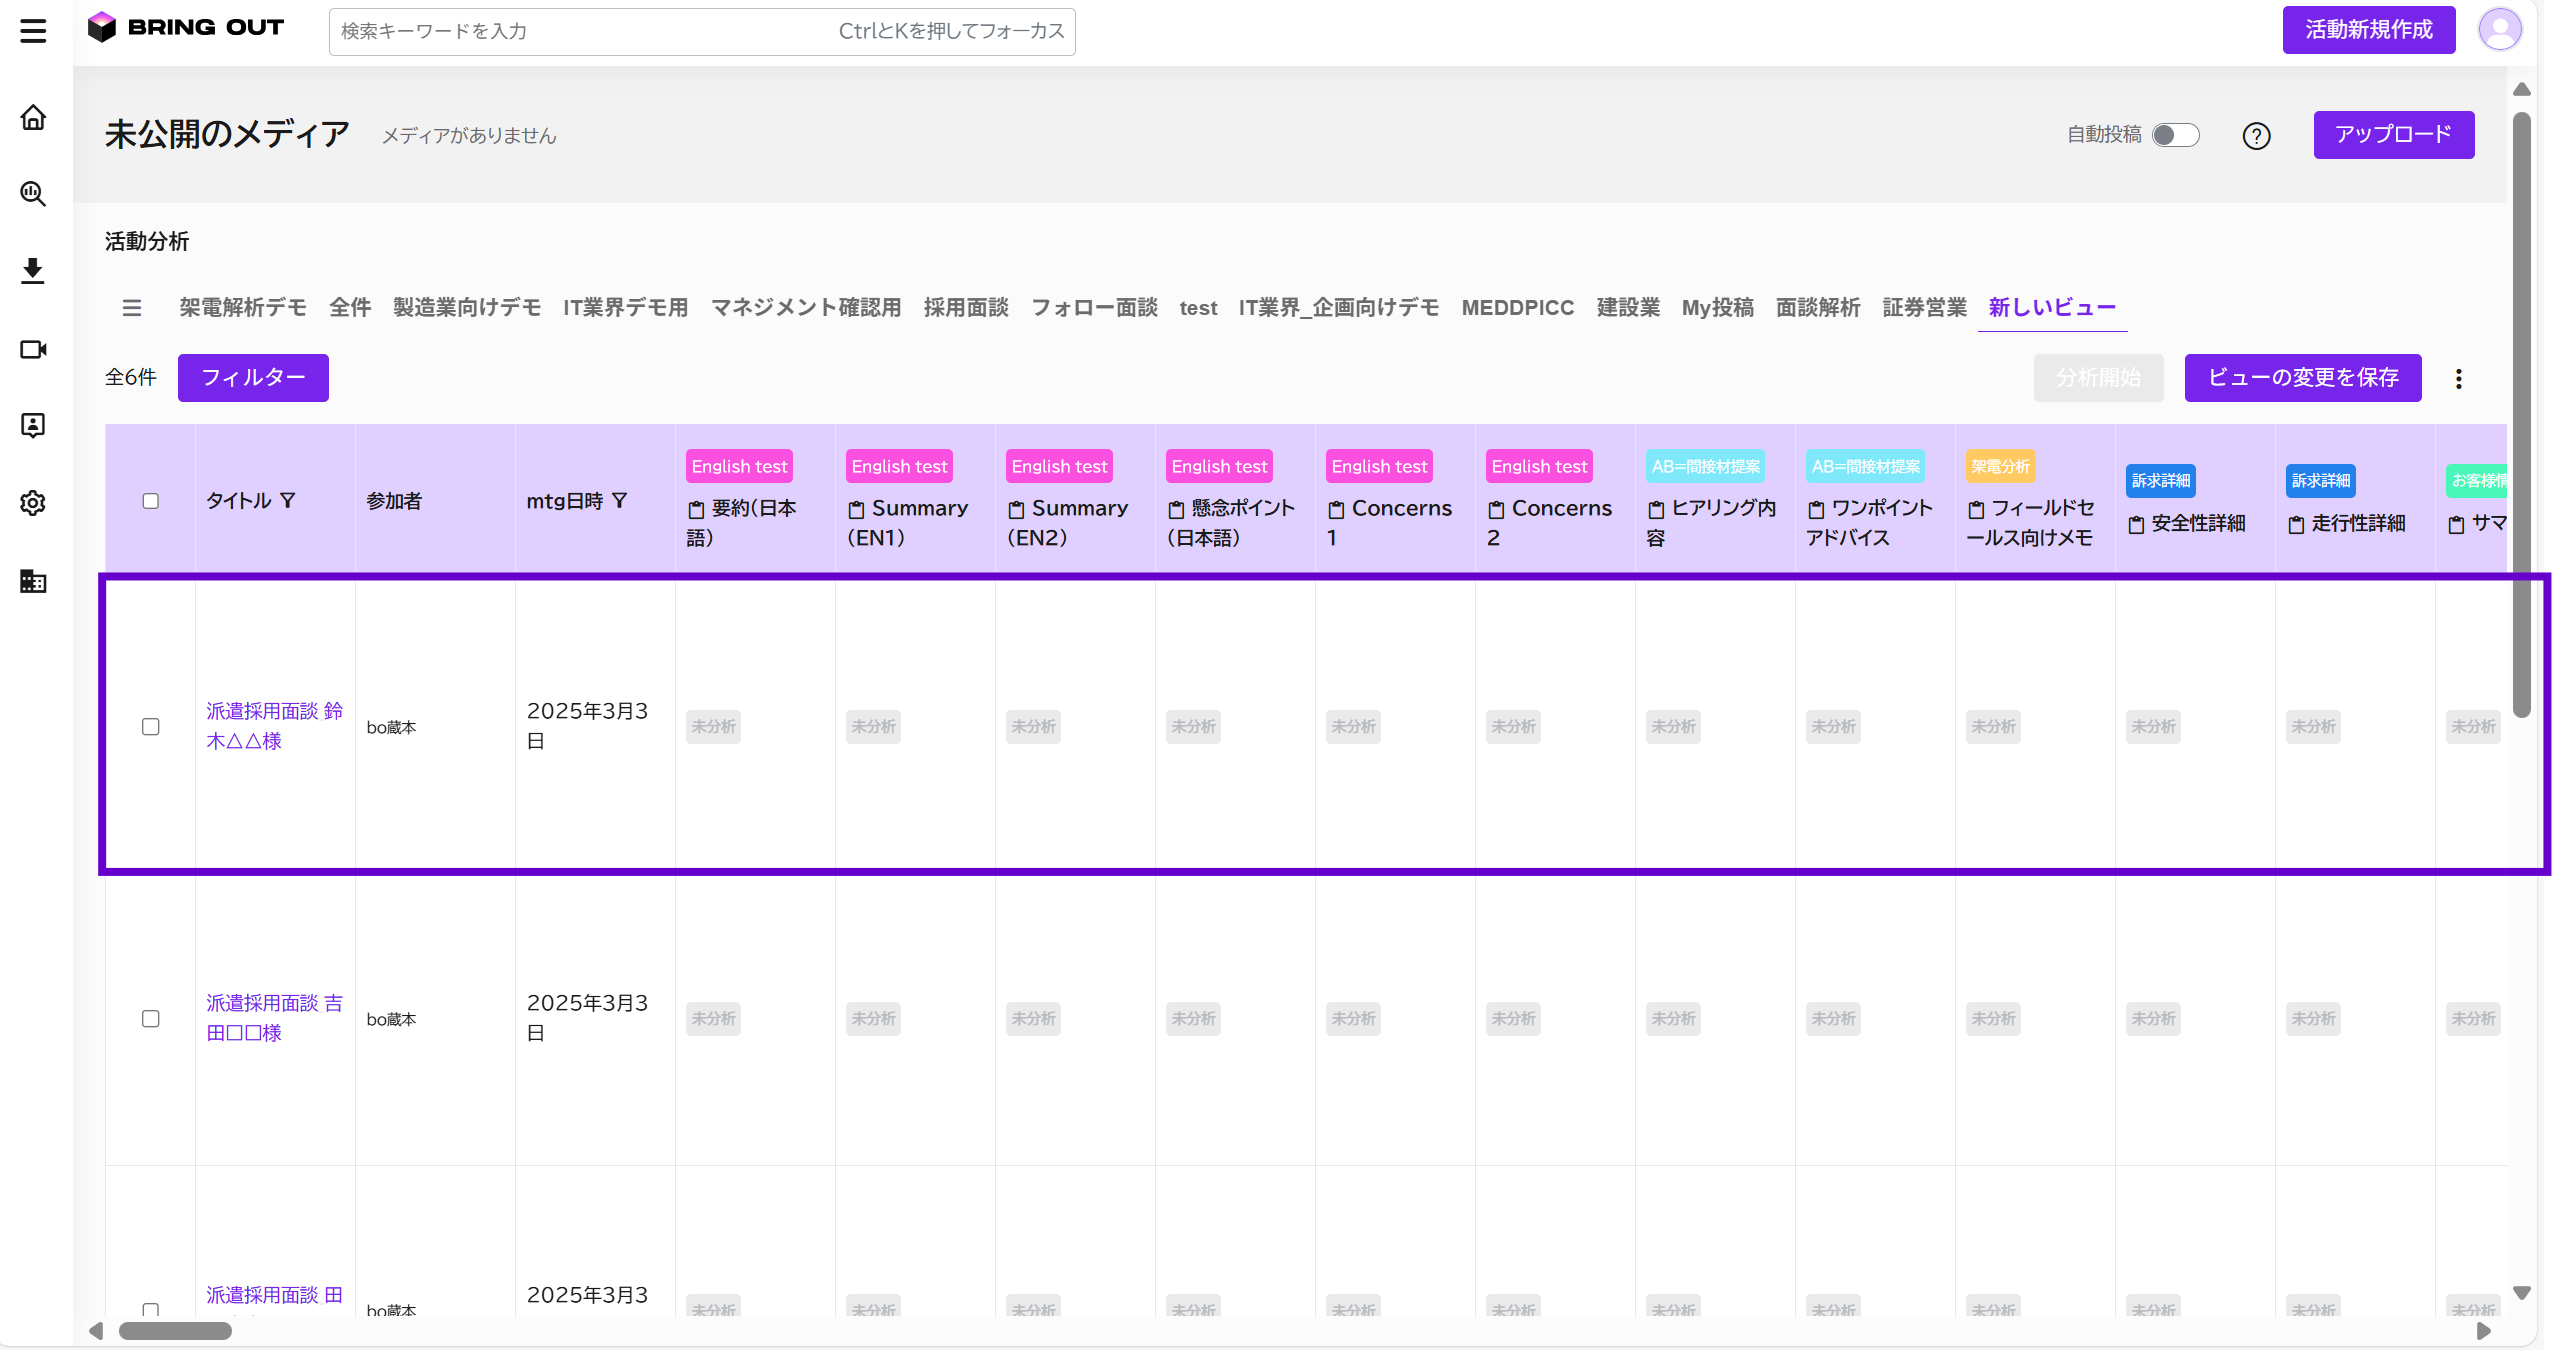Open the three-dot more options menu
This screenshot has height=1350, width=2552.
(2459, 379)
